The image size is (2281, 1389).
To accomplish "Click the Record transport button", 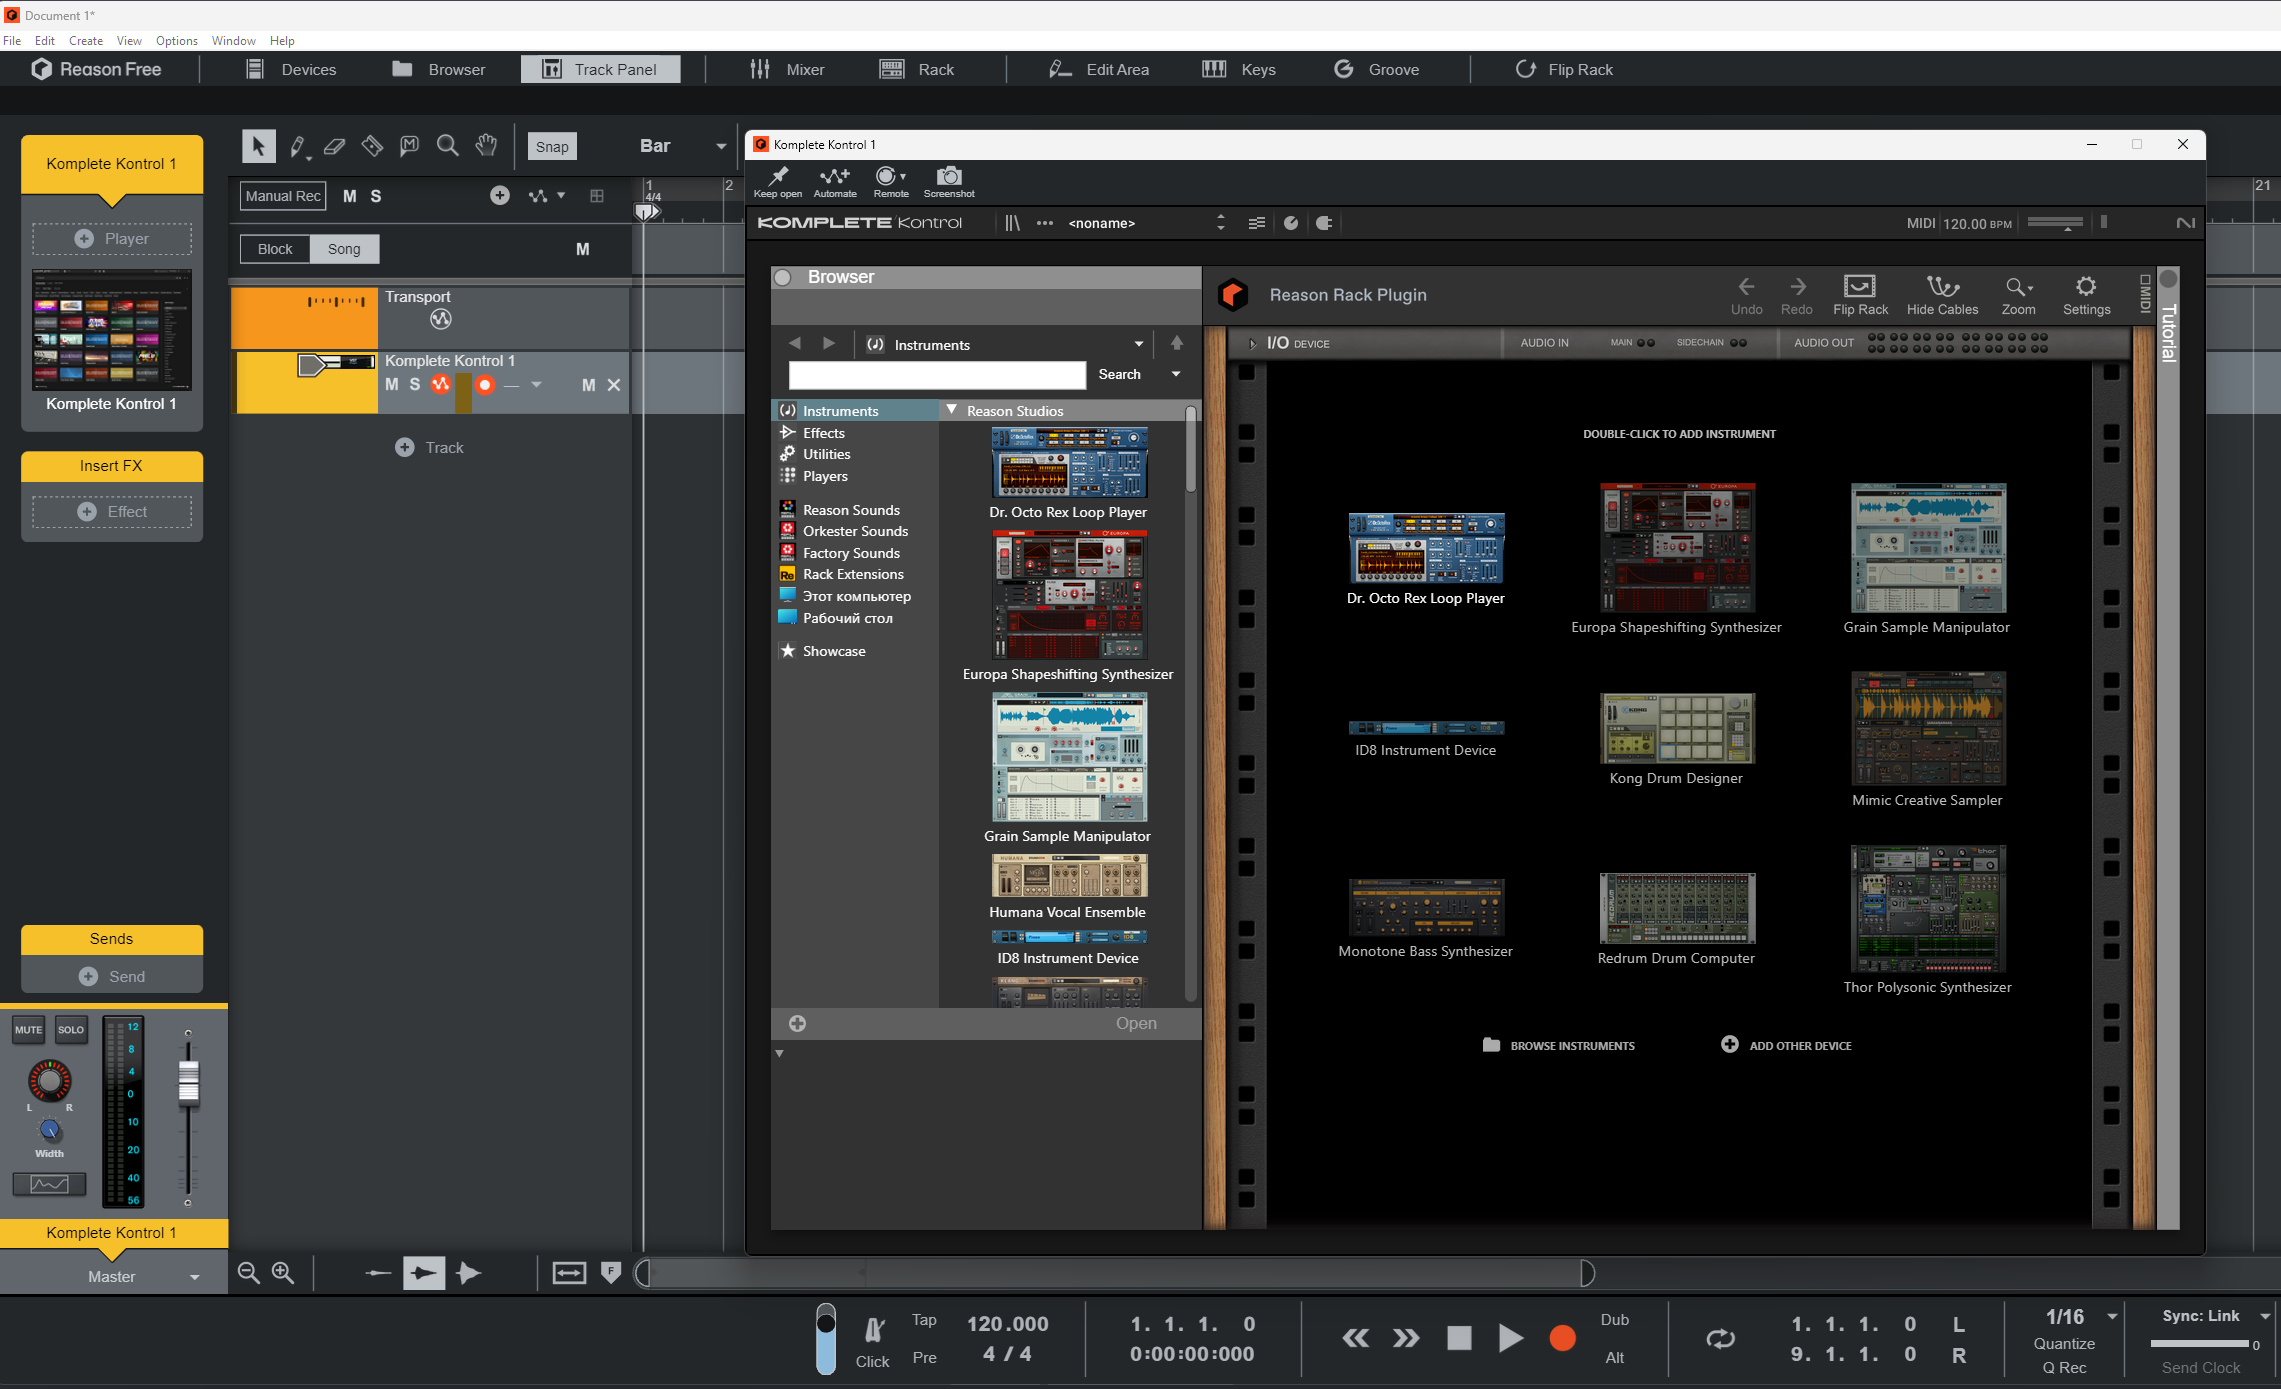I will point(1562,1338).
